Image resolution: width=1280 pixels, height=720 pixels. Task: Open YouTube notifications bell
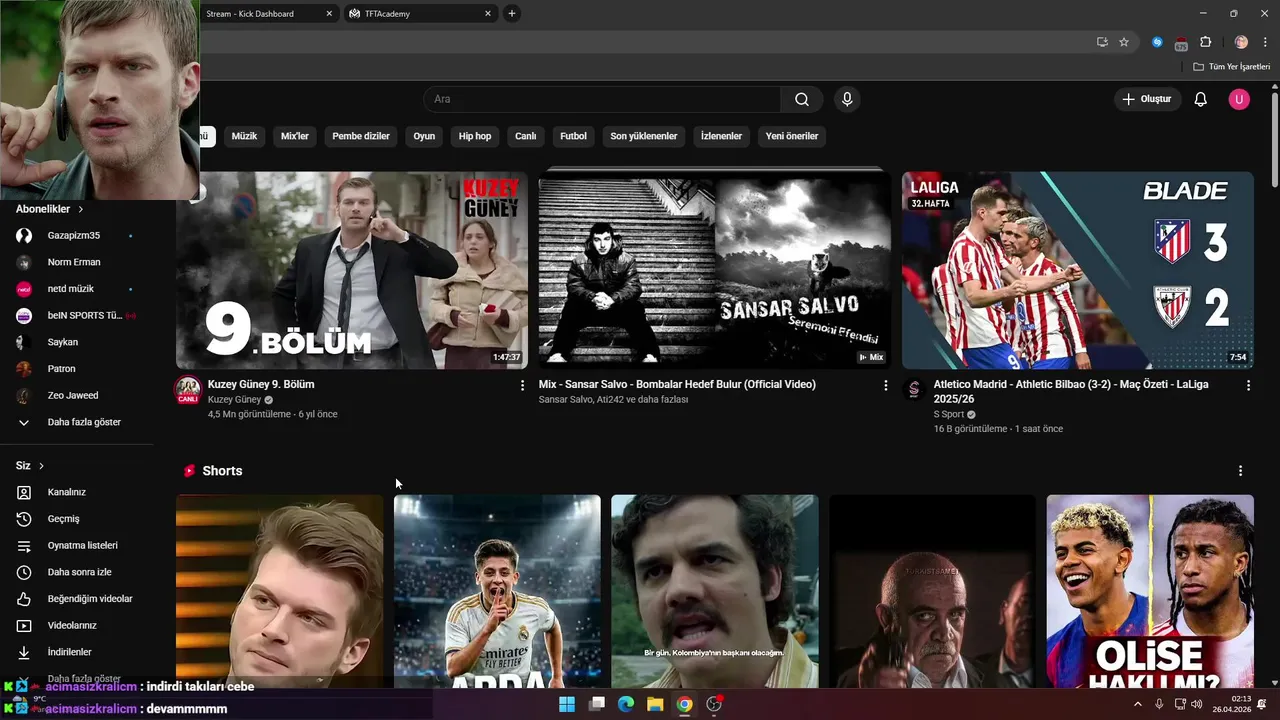(x=1201, y=99)
